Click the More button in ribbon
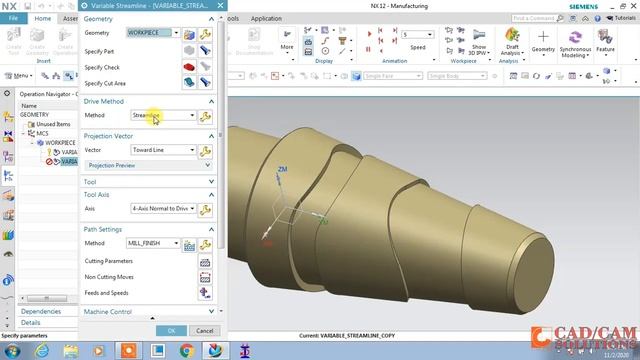 [x=287, y=42]
